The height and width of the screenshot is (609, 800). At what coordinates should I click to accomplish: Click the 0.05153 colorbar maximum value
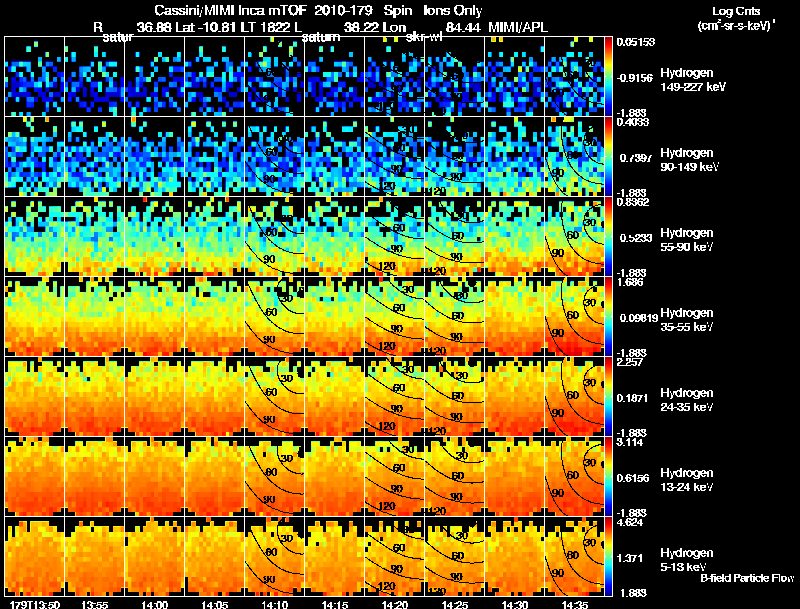636,42
